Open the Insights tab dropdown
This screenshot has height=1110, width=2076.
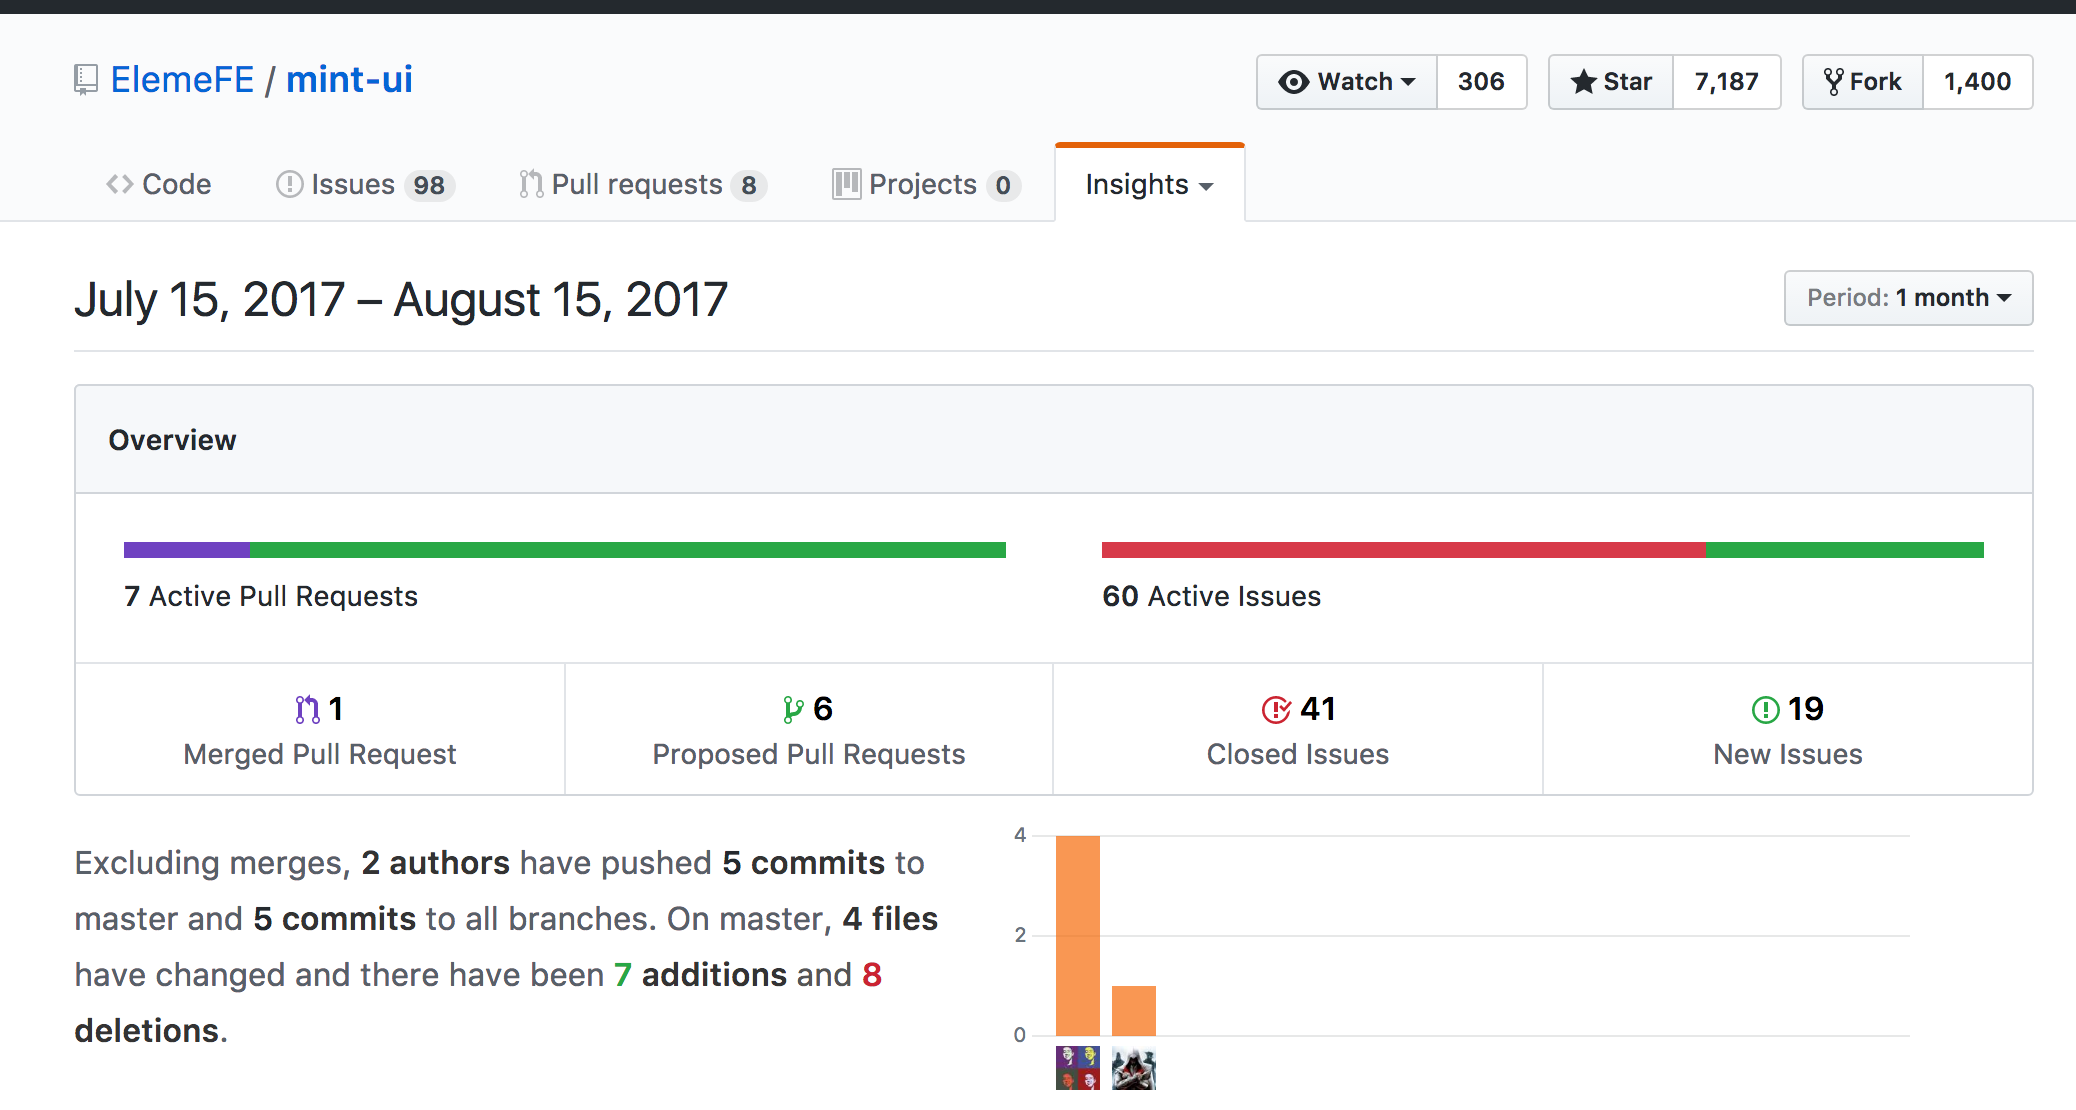1150,184
